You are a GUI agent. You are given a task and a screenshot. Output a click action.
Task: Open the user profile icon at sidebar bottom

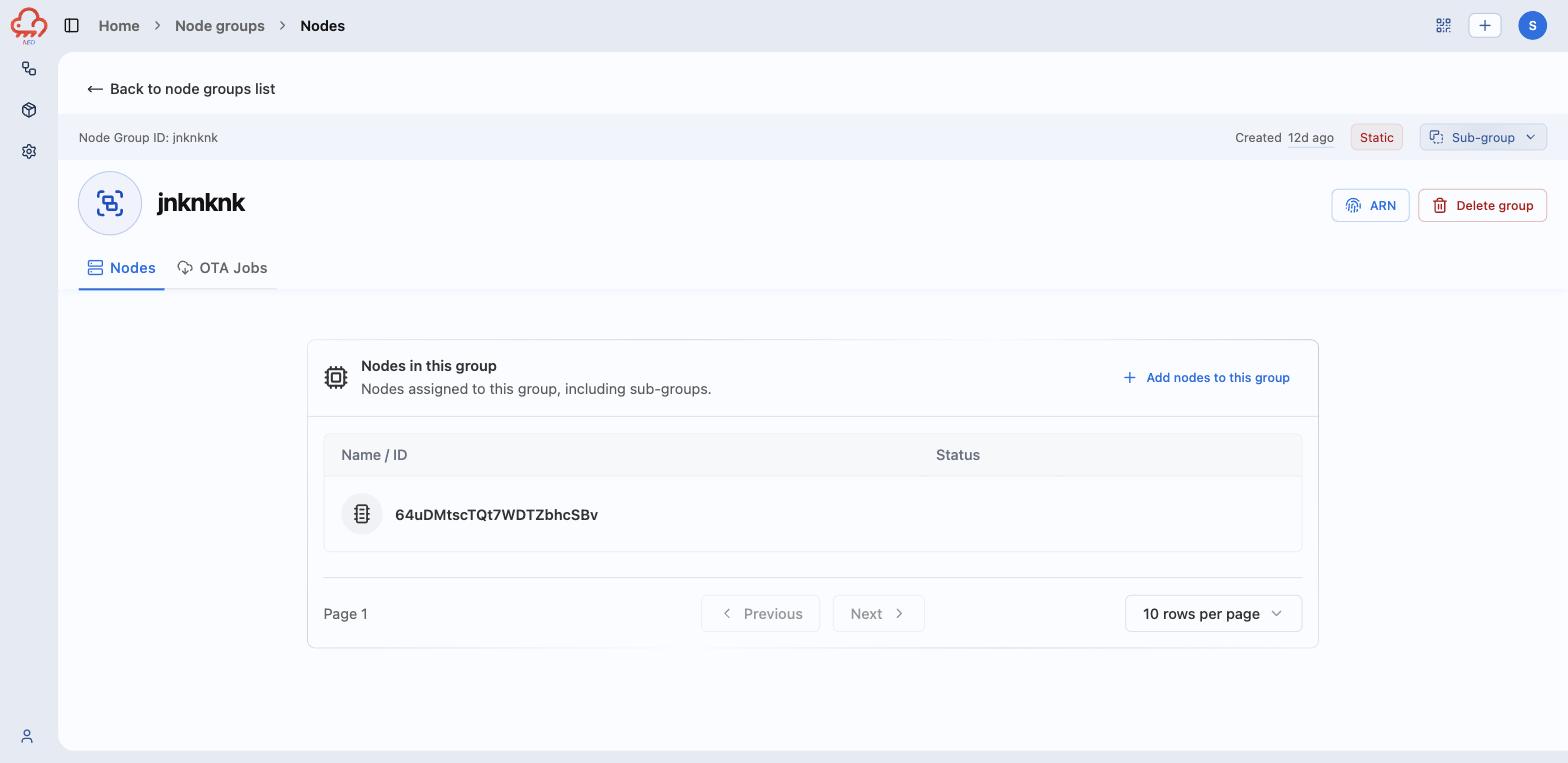[x=27, y=736]
